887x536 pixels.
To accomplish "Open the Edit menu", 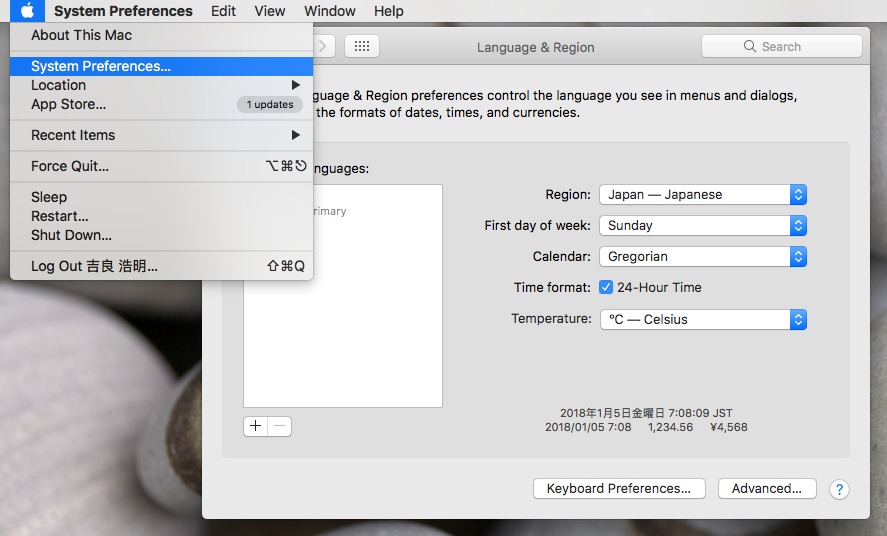I will pos(223,11).
